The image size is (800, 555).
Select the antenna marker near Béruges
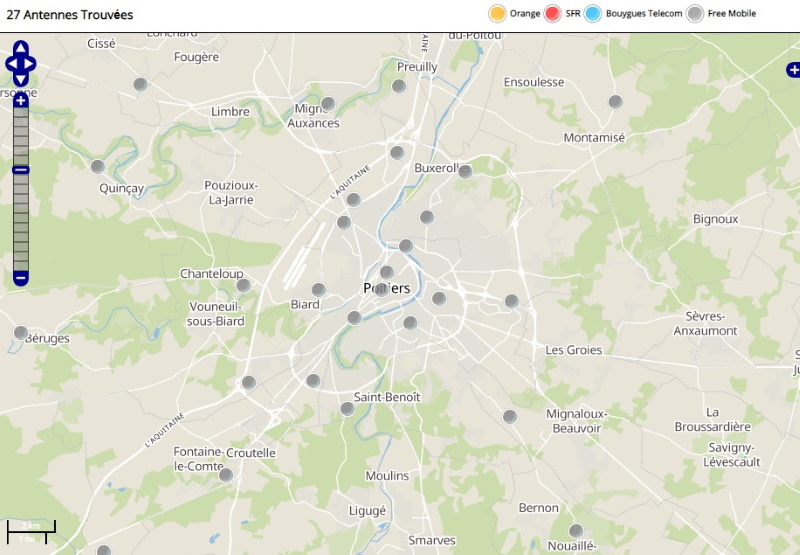click(21, 333)
